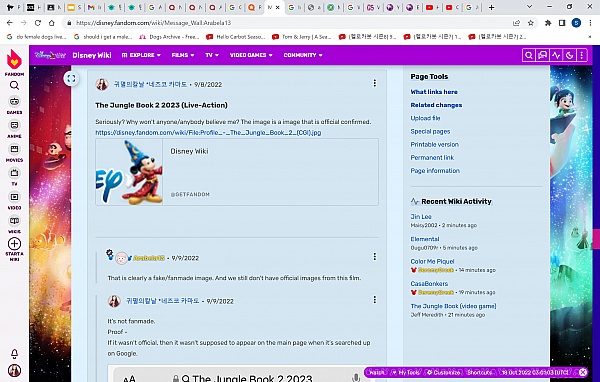The width and height of the screenshot is (600, 382).
Task: Open the notifications bell
Action: pos(14,354)
